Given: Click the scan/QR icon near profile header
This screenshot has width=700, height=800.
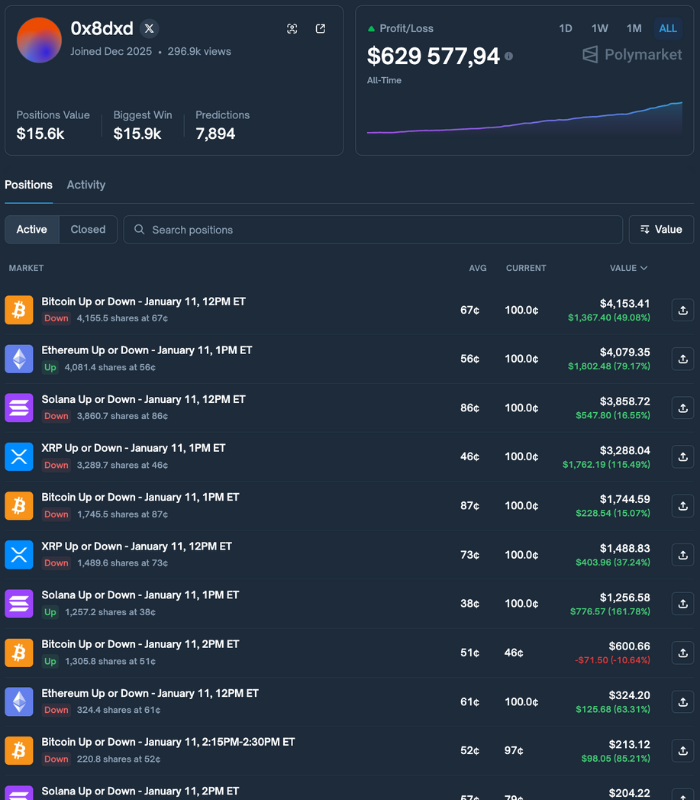Looking at the screenshot, I should [292, 29].
